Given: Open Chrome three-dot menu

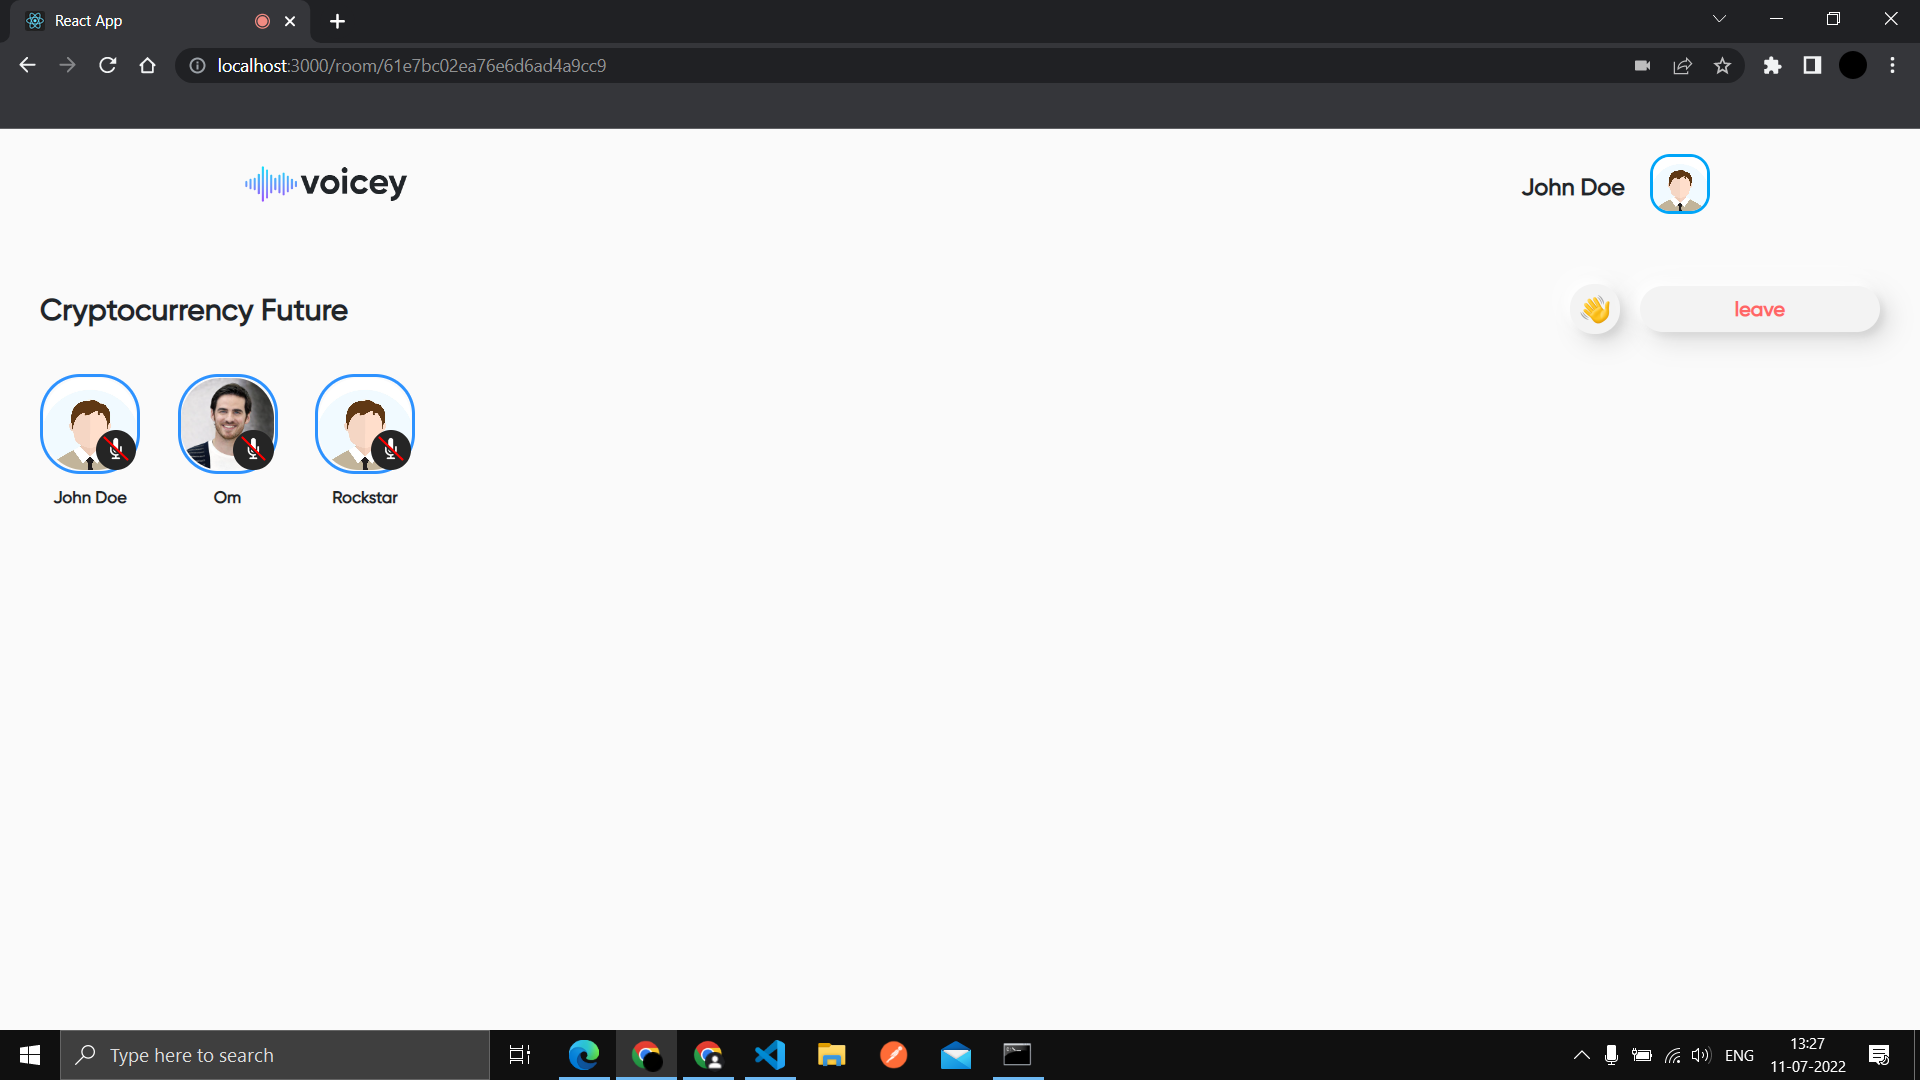Looking at the screenshot, I should tap(1892, 66).
